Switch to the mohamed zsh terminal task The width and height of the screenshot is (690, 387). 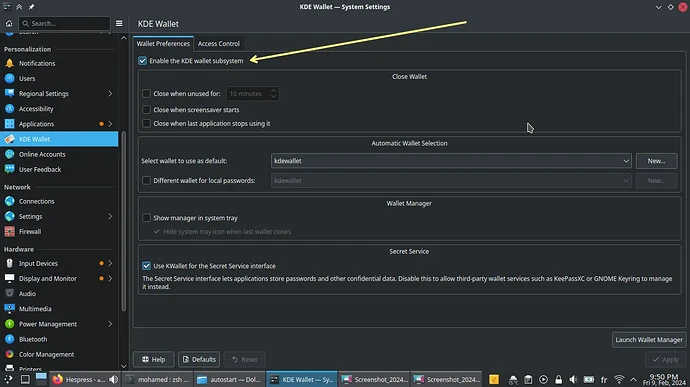point(157,380)
